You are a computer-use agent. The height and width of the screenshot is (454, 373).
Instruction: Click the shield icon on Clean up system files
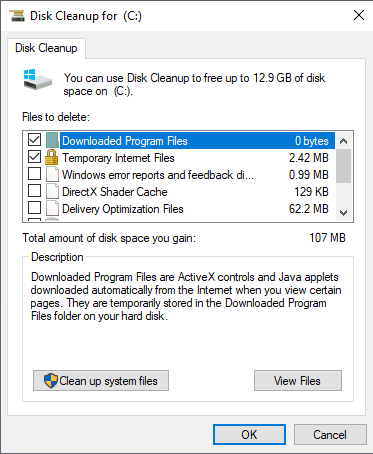(x=51, y=381)
